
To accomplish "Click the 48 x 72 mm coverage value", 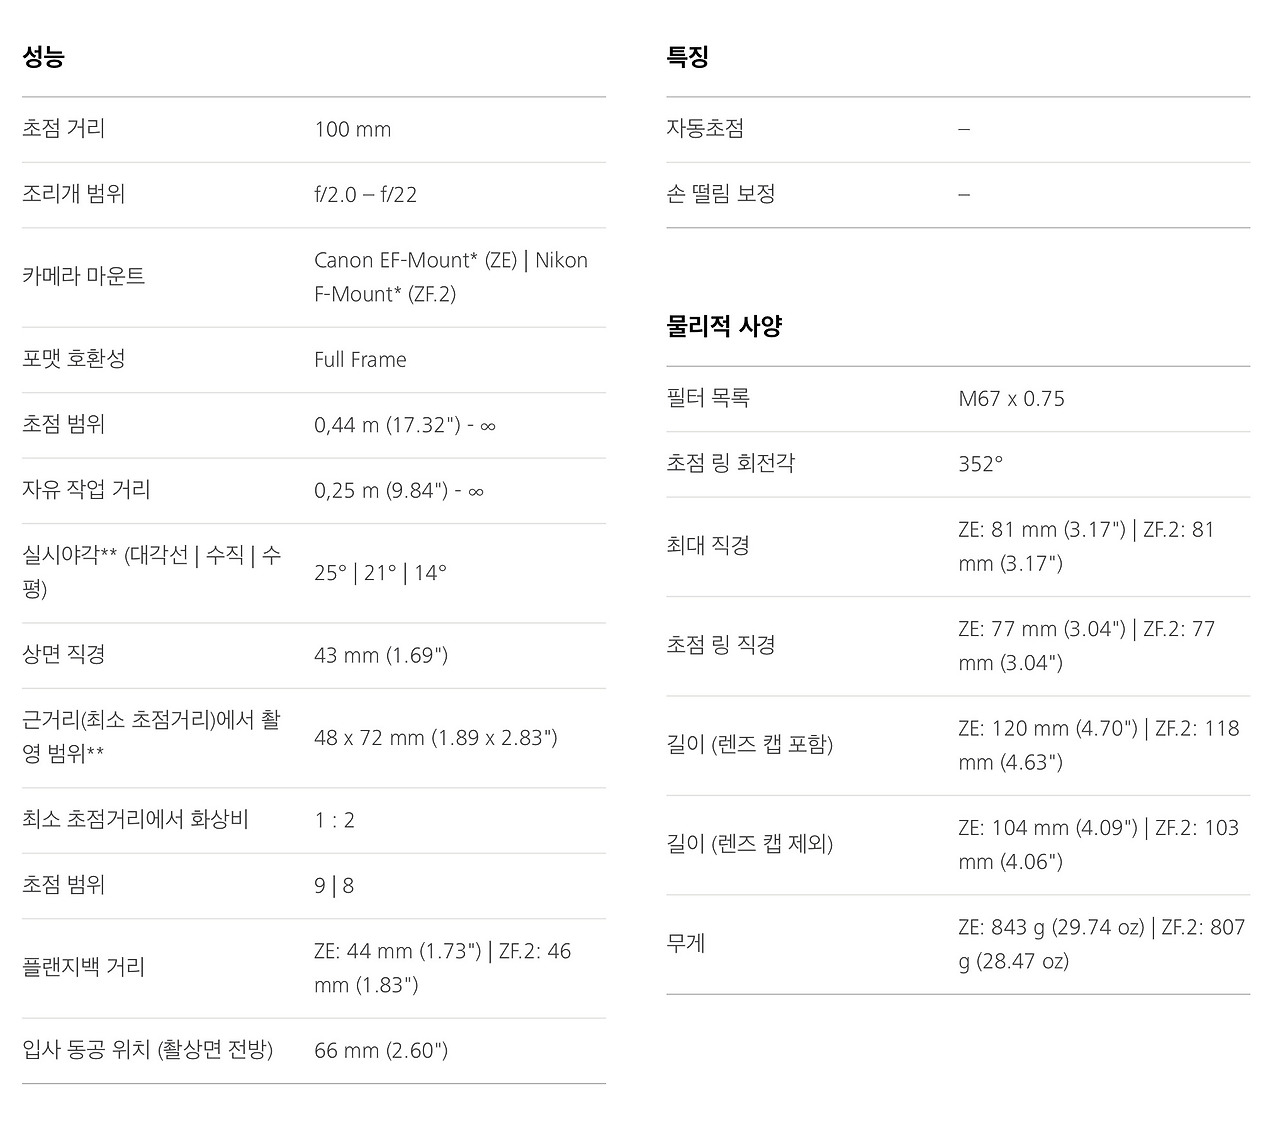I will [x=435, y=738].
